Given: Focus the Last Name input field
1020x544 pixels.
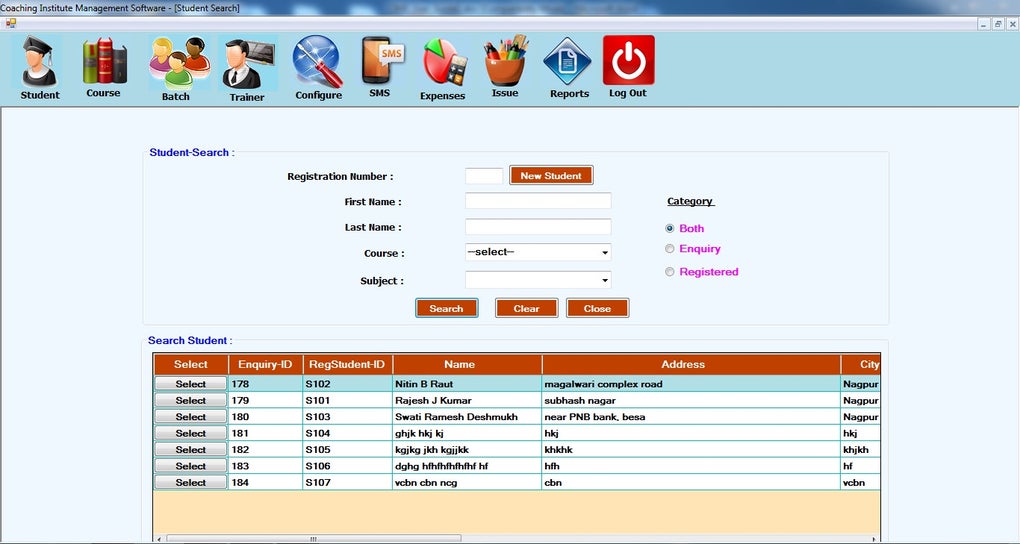Looking at the screenshot, I should pyautogui.click(x=538, y=227).
